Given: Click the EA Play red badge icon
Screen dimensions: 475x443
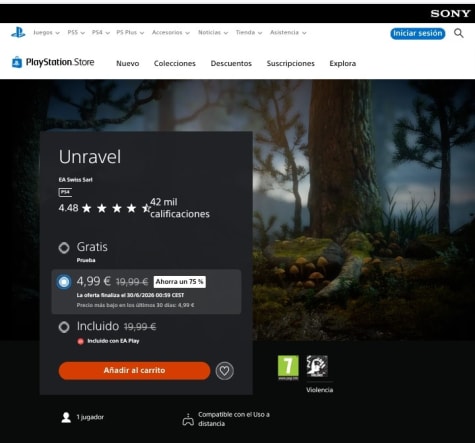Looking at the screenshot, I should point(80,341).
